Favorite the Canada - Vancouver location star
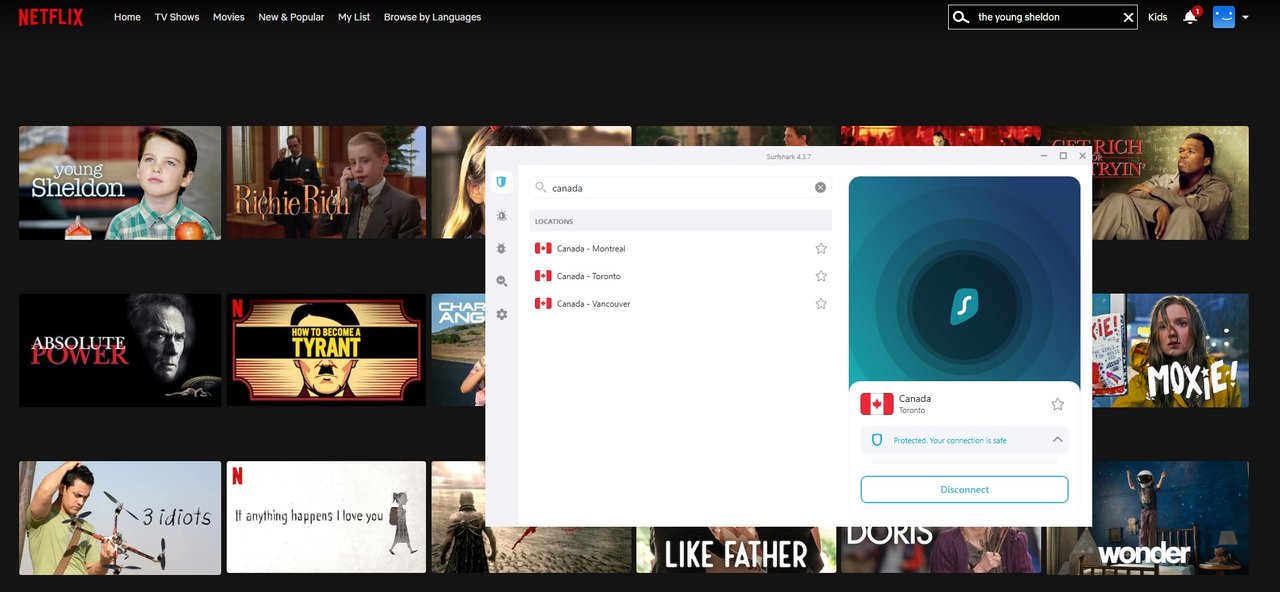1280x592 pixels. [821, 303]
